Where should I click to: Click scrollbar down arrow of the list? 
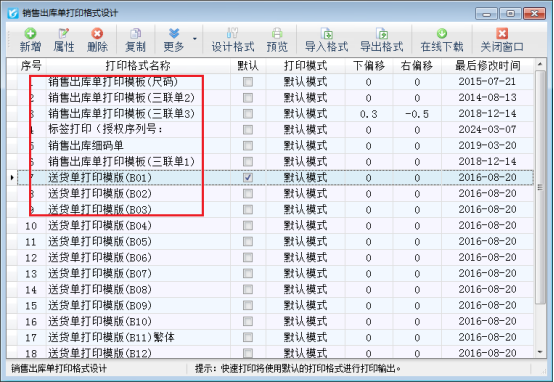540,352
